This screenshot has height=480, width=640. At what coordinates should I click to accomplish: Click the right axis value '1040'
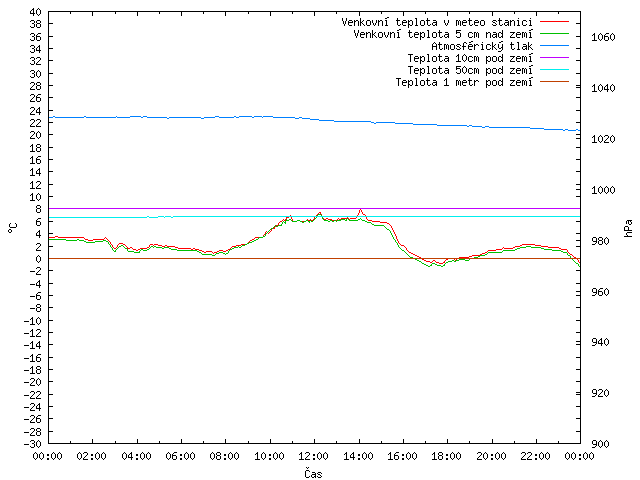(603, 88)
